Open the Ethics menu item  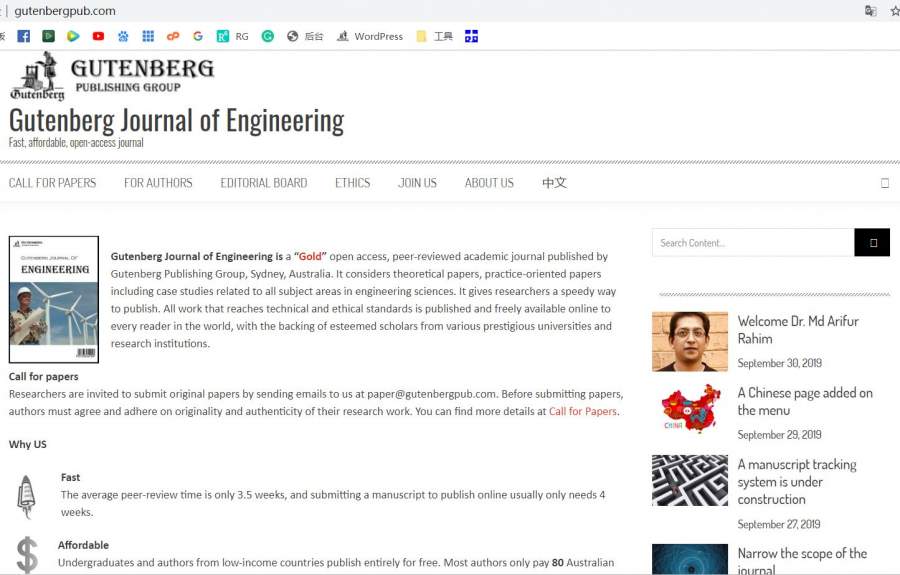coord(352,183)
